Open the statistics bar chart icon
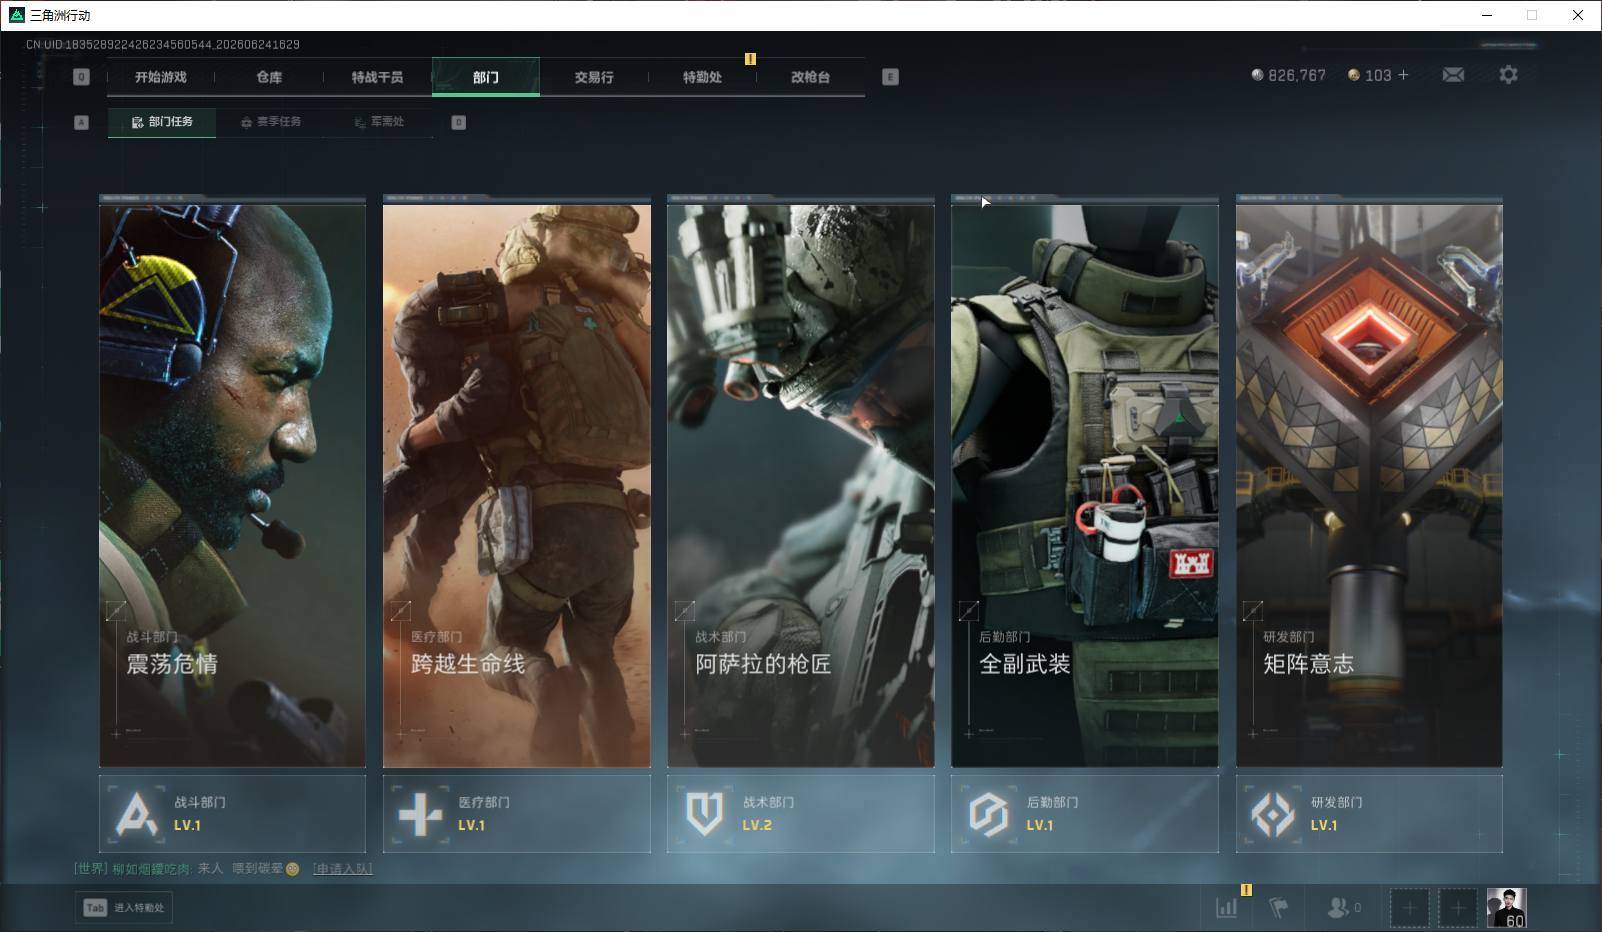This screenshot has height=932, width=1602. point(1226,907)
